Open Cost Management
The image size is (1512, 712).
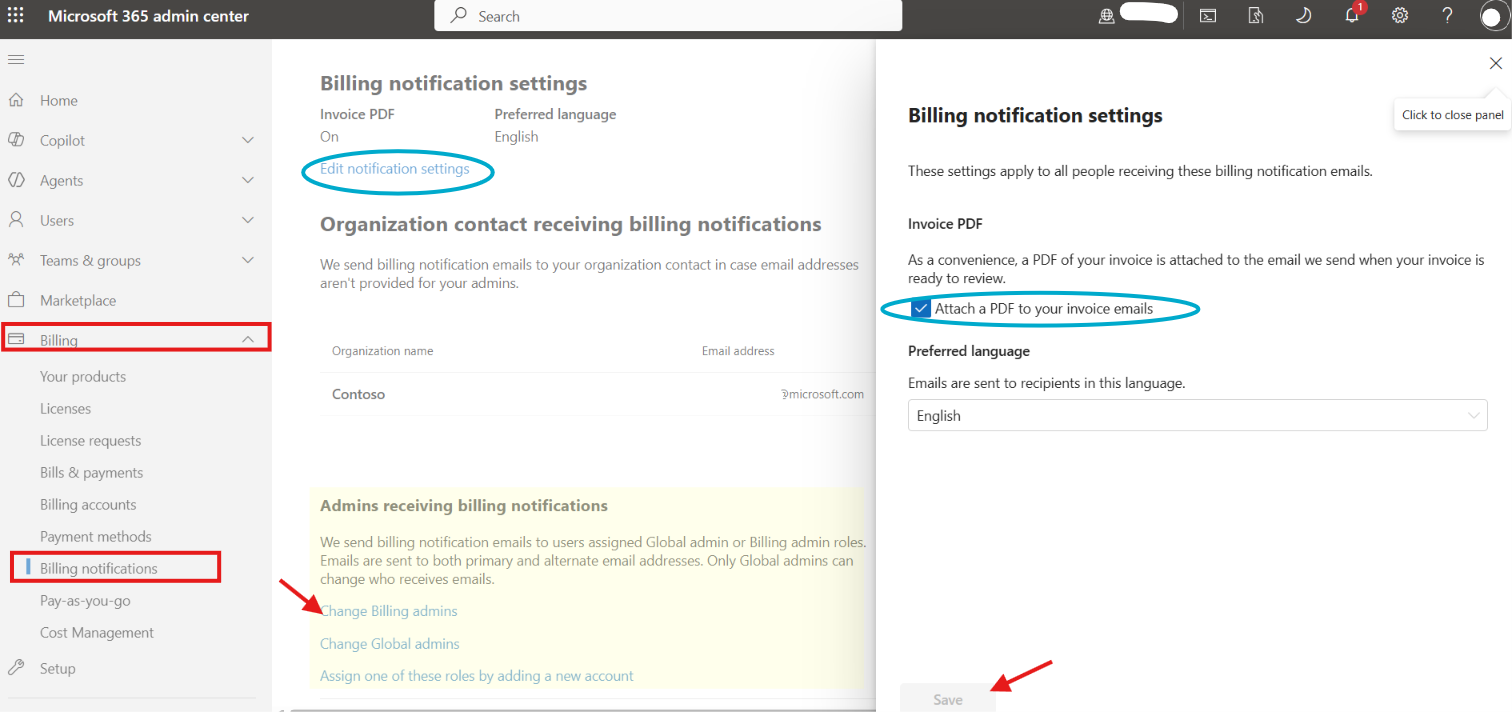click(x=97, y=633)
